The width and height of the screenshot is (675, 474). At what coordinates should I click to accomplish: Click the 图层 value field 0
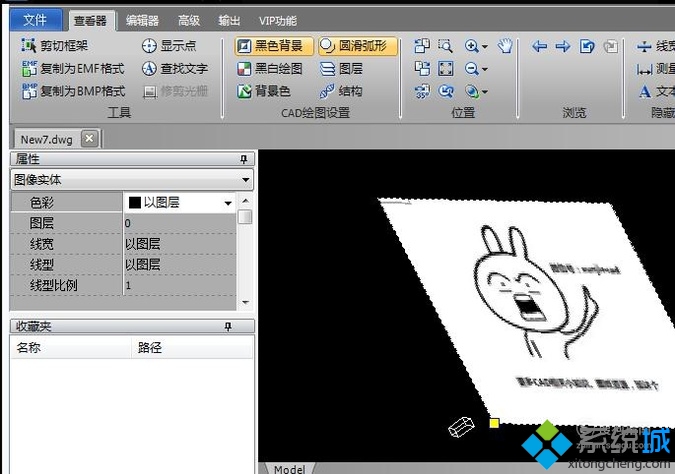click(x=180, y=223)
